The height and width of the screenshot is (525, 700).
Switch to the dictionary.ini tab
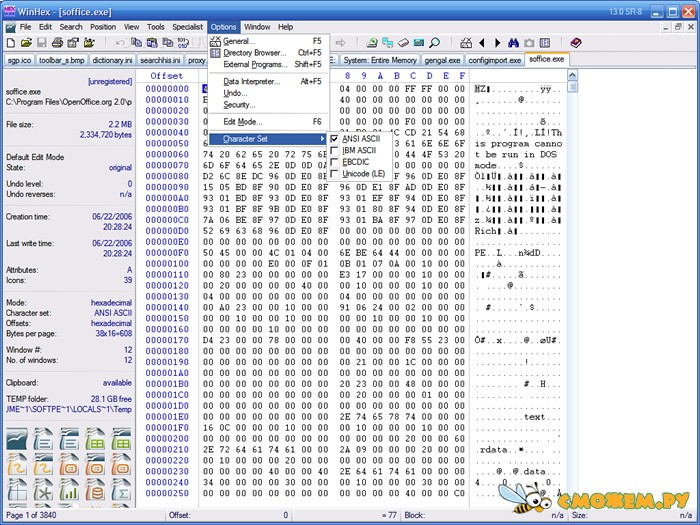[112, 60]
